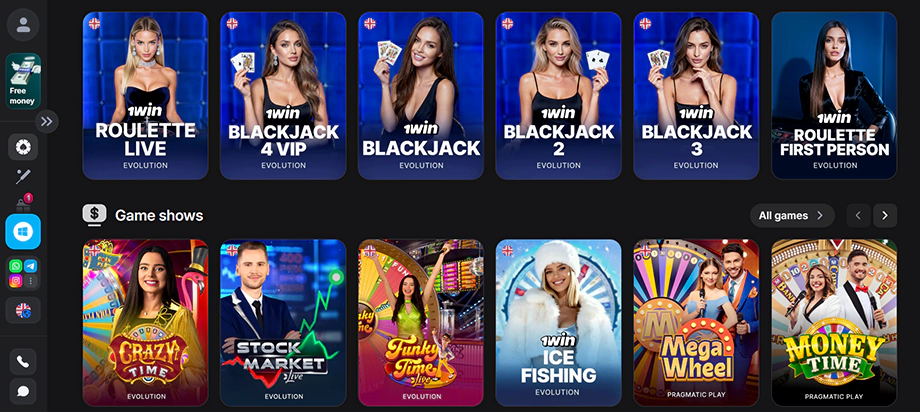Click the phone call support icon

(23, 362)
